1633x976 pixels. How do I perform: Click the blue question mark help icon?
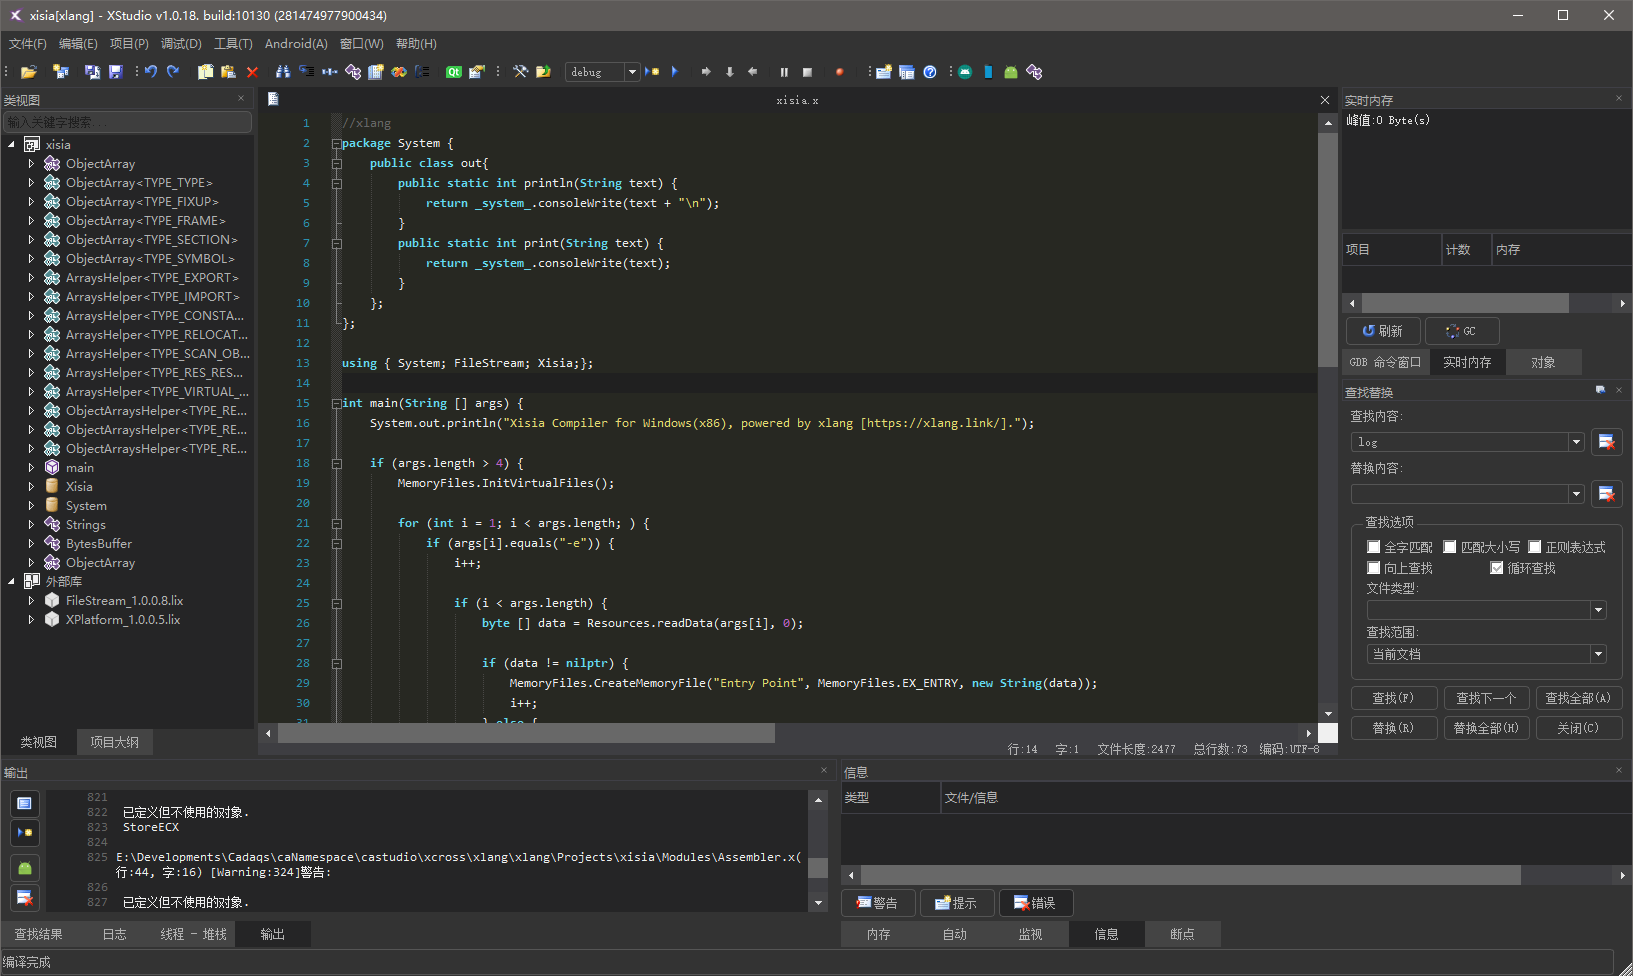(x=930, y=72)
